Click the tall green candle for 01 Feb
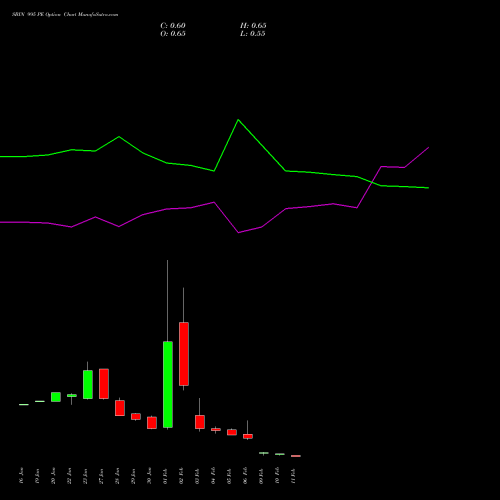Image resolution: width=500 pixels, height=500 pixels. click(x=168, y=384)
